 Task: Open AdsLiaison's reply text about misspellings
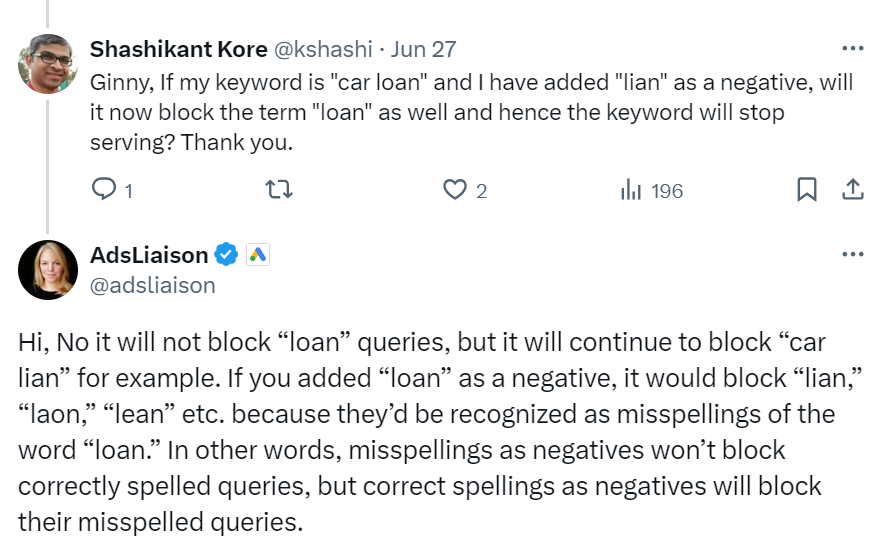[x=439, y=432]
